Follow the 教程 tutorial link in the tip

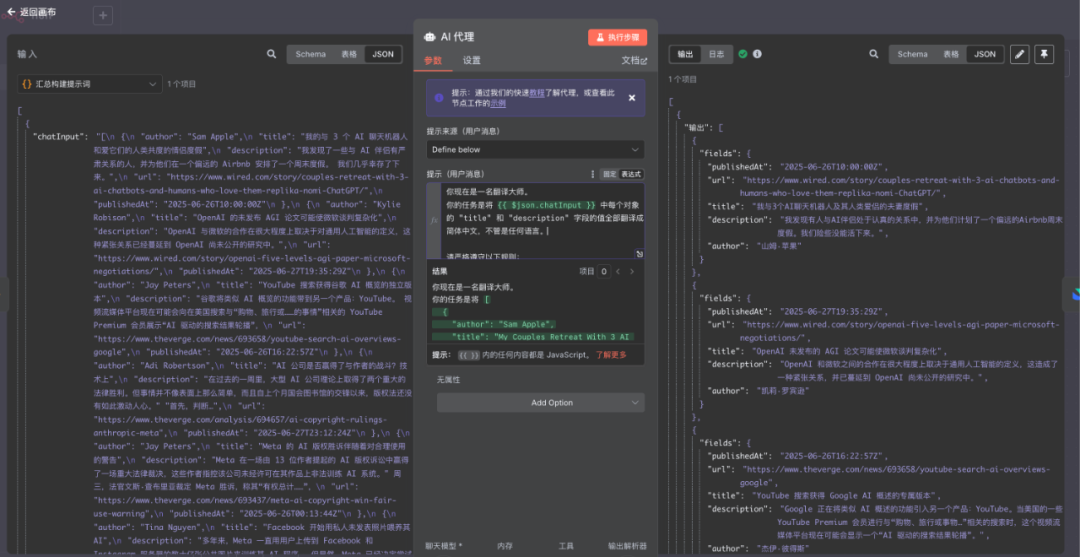(x=537, y=93)
